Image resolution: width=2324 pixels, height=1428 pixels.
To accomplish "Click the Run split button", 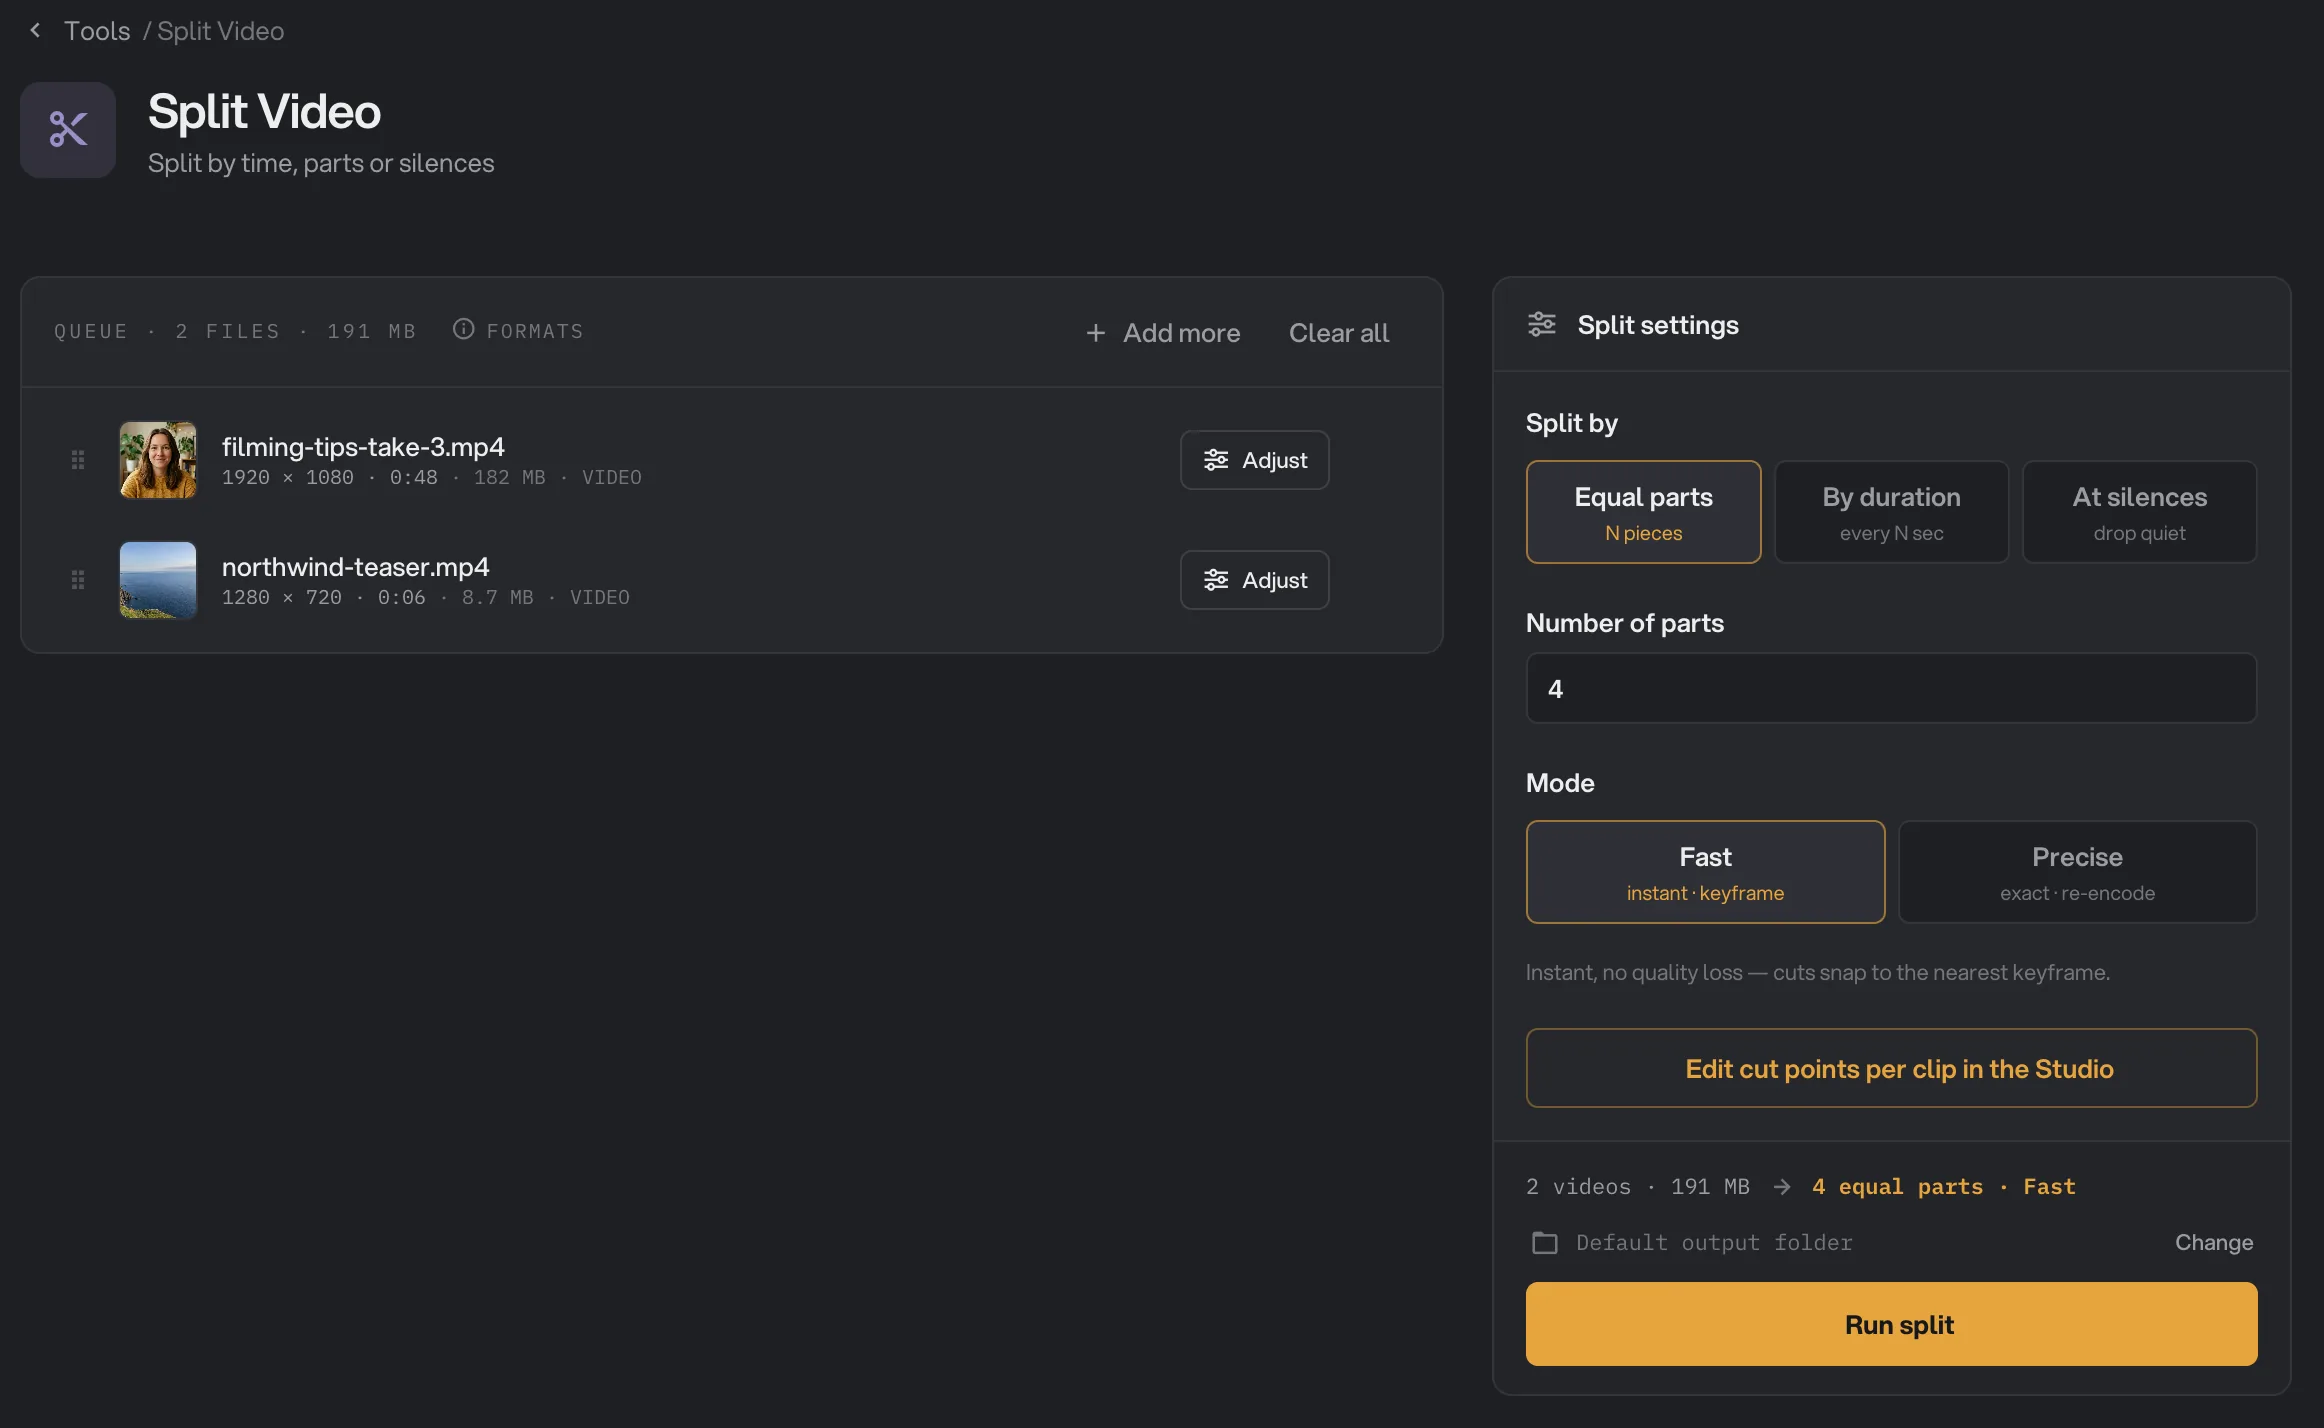I will coord(1892,1324).
